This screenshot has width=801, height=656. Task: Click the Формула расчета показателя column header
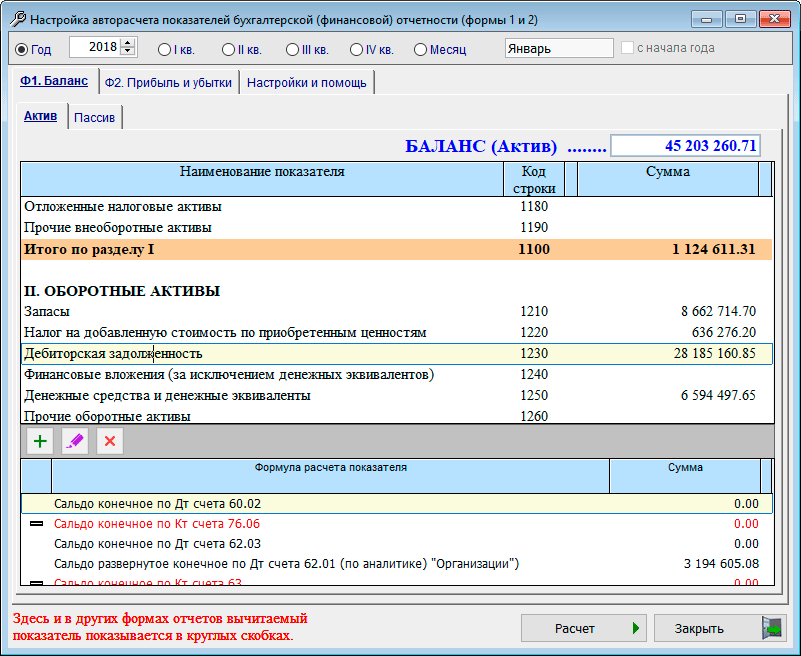click(x=331, y=476)
